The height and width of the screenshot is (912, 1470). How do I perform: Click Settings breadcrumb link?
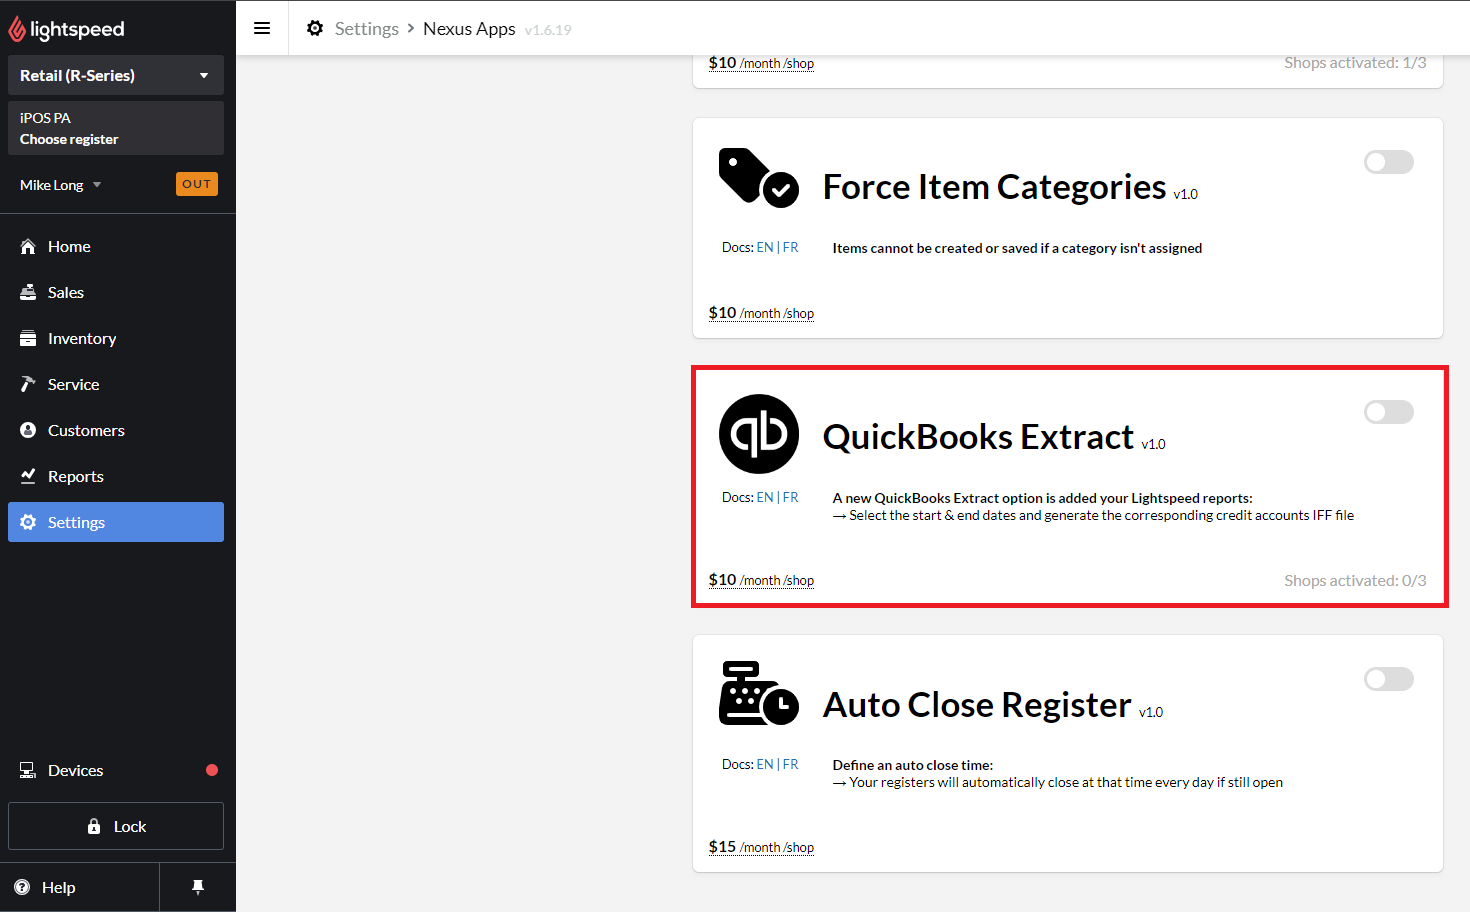(x=367, y=29)
